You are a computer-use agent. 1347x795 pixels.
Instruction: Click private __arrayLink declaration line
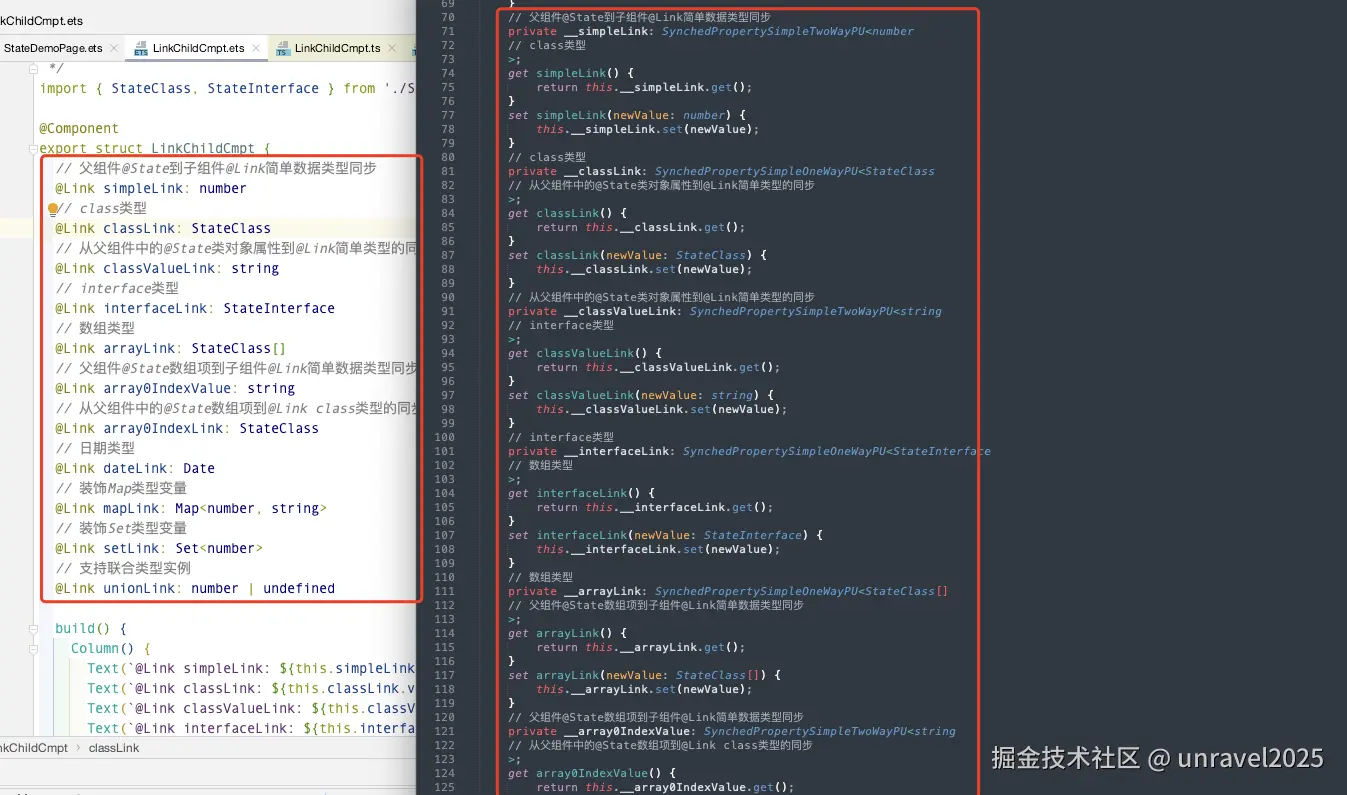tap(728, 591)
